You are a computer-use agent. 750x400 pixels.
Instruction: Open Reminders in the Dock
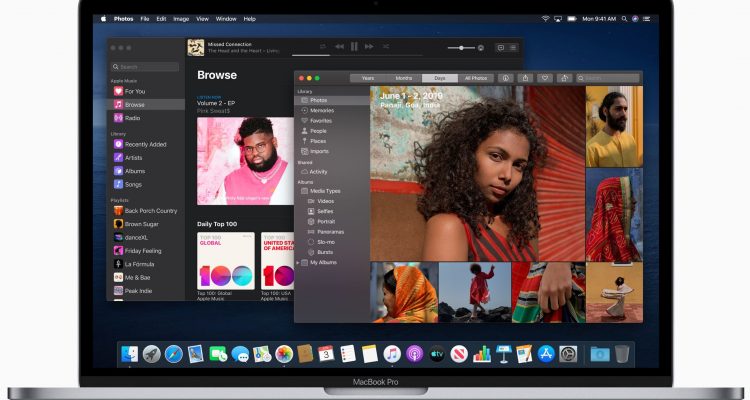point(348,354)
